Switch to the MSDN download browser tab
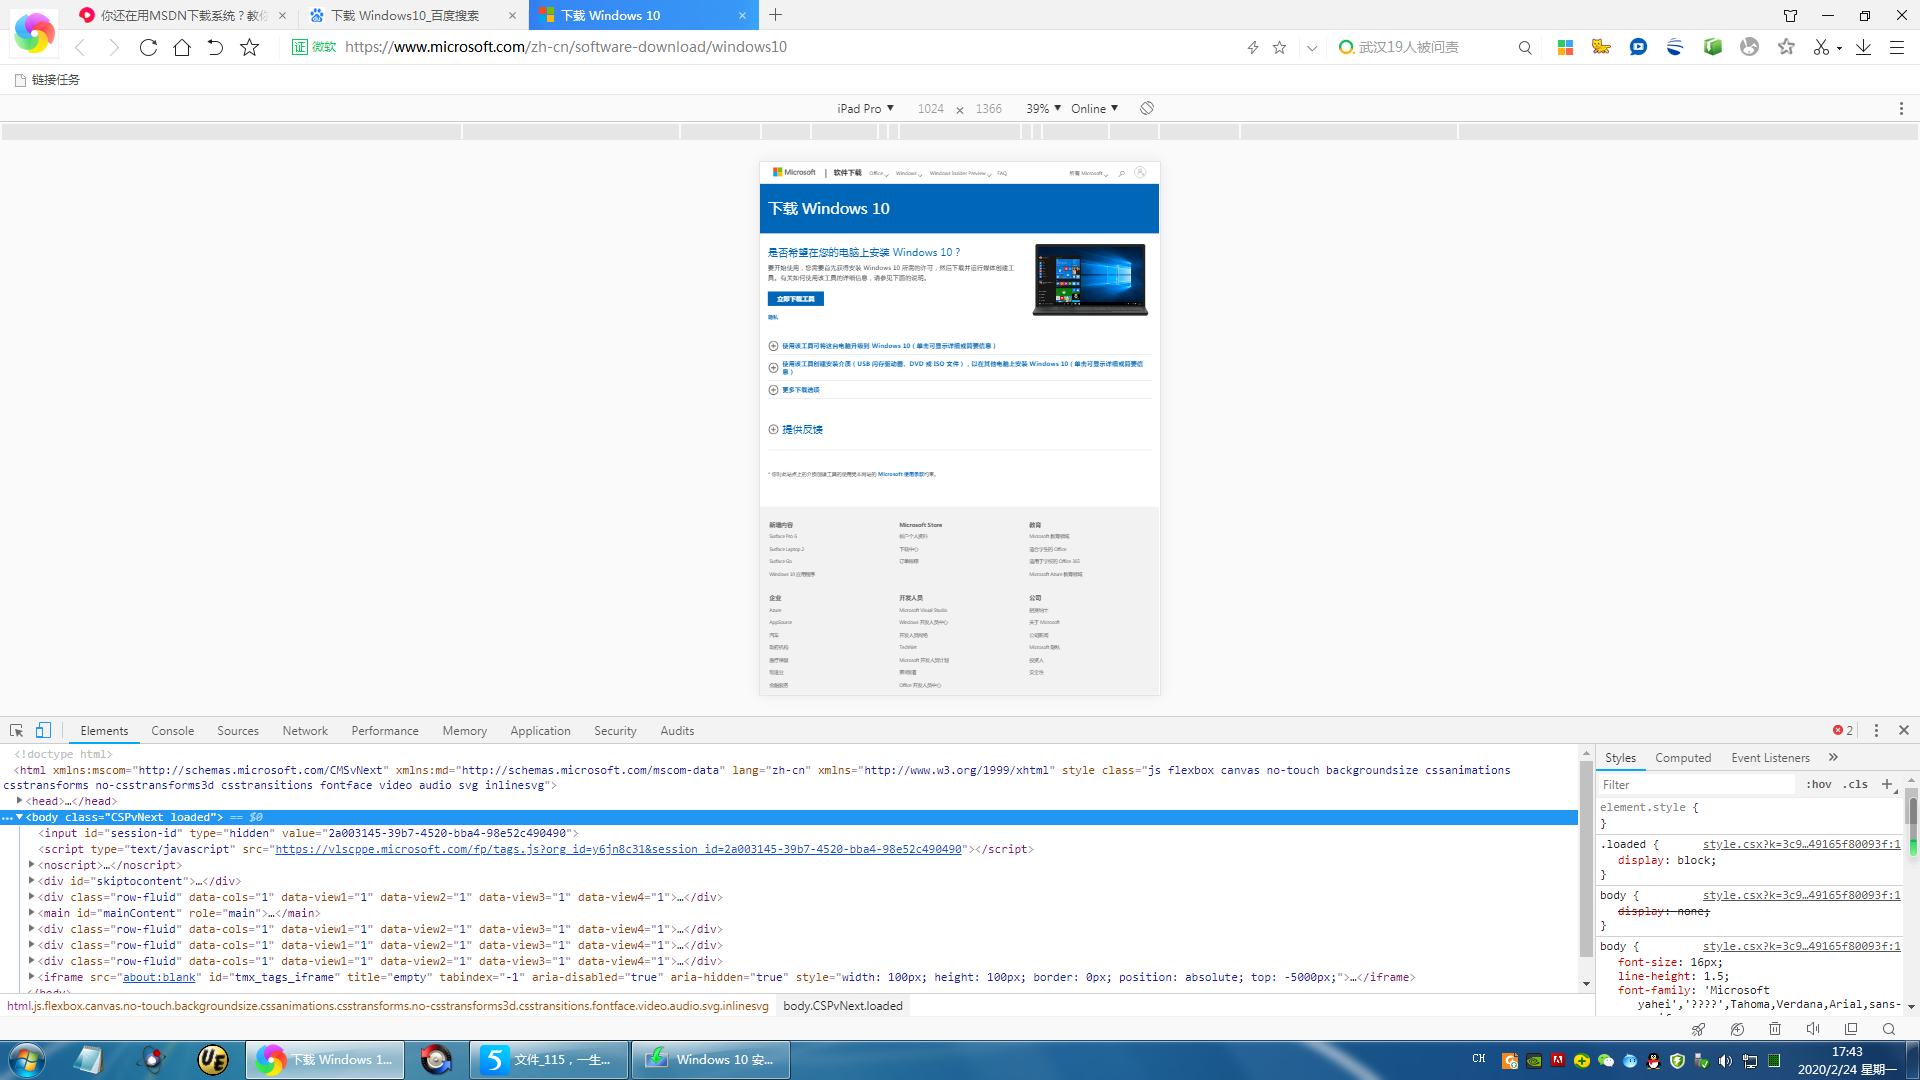The width and height of the screenshot is (1920, 1080). pos(183,15)
